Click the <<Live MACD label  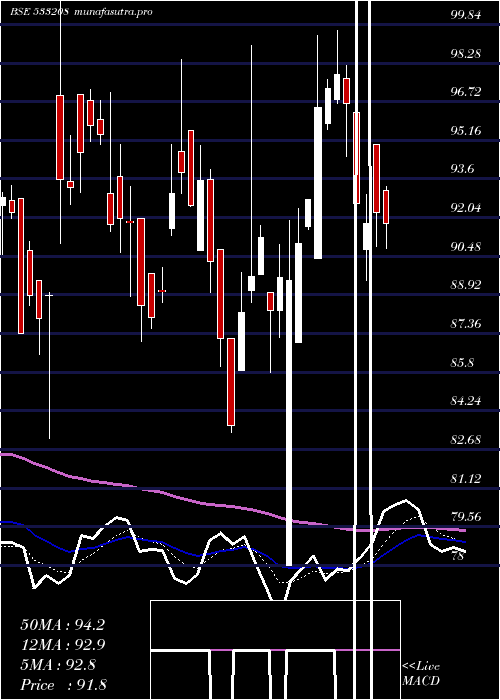click(421, 673)
